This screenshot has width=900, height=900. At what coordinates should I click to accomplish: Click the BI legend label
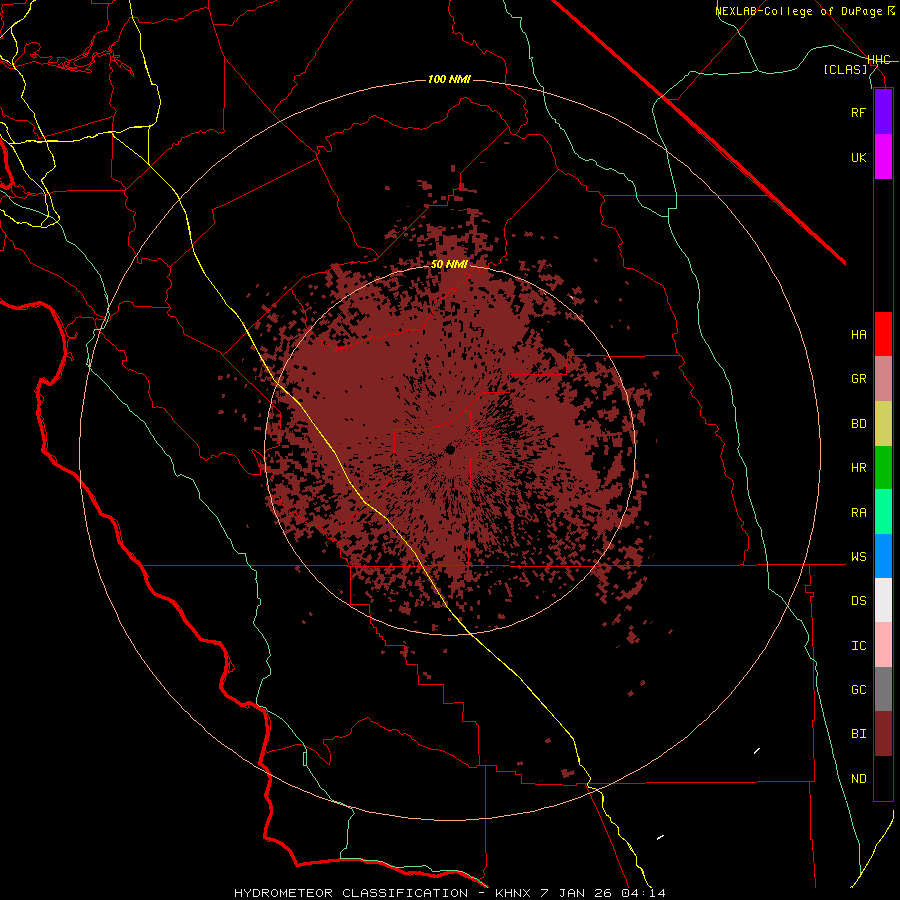[x=858, y=734]
